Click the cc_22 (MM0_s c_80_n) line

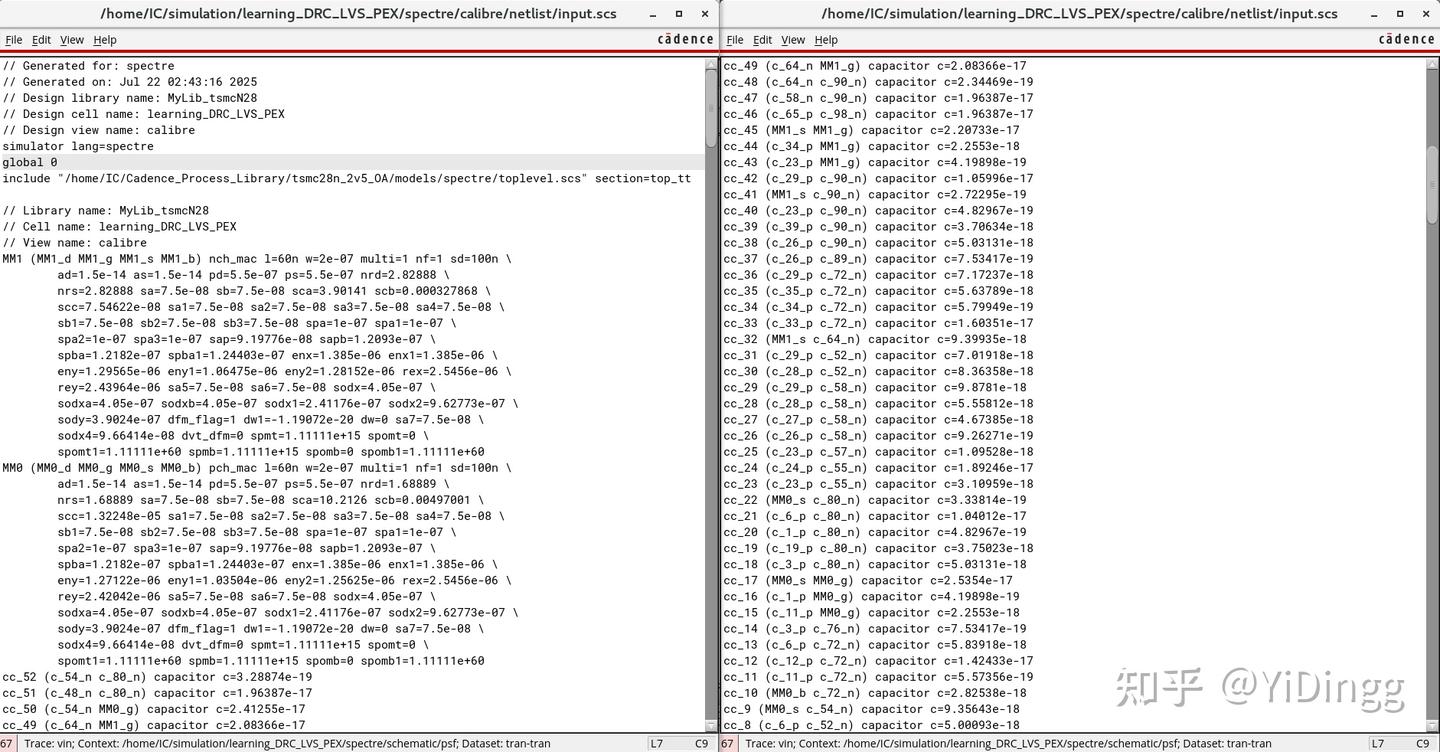click(875, 500)
